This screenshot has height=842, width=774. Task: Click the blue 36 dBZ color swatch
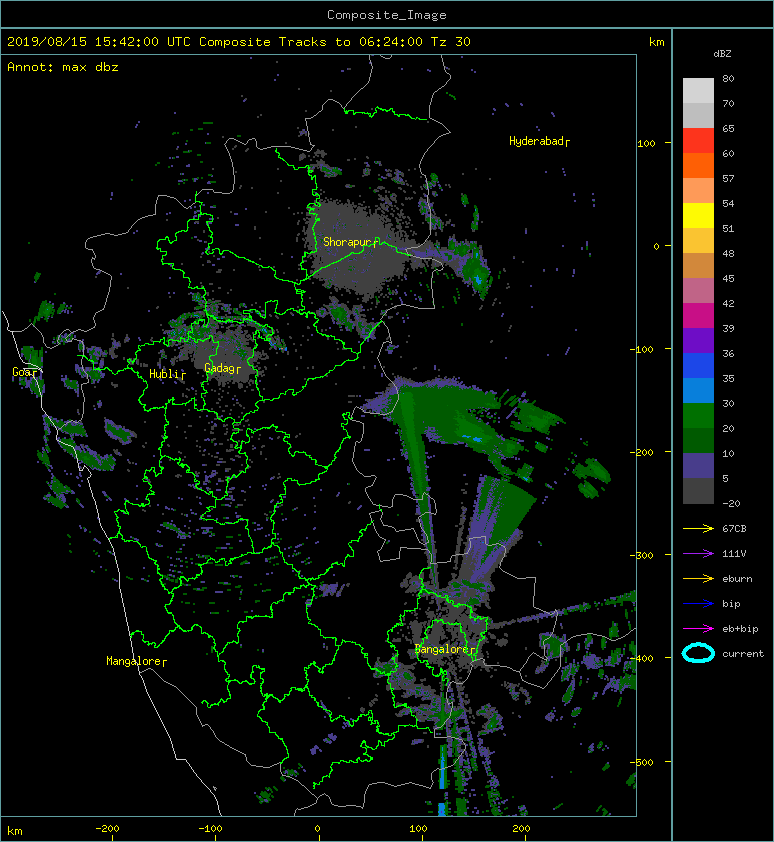(x=698, y=366)
